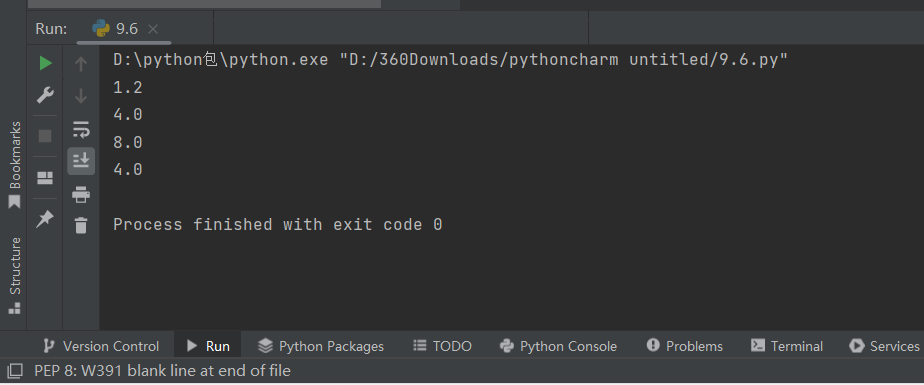924x385 pixels.
Task: Expand the Bookmarks side panel
Action: [x=15, y=165]
